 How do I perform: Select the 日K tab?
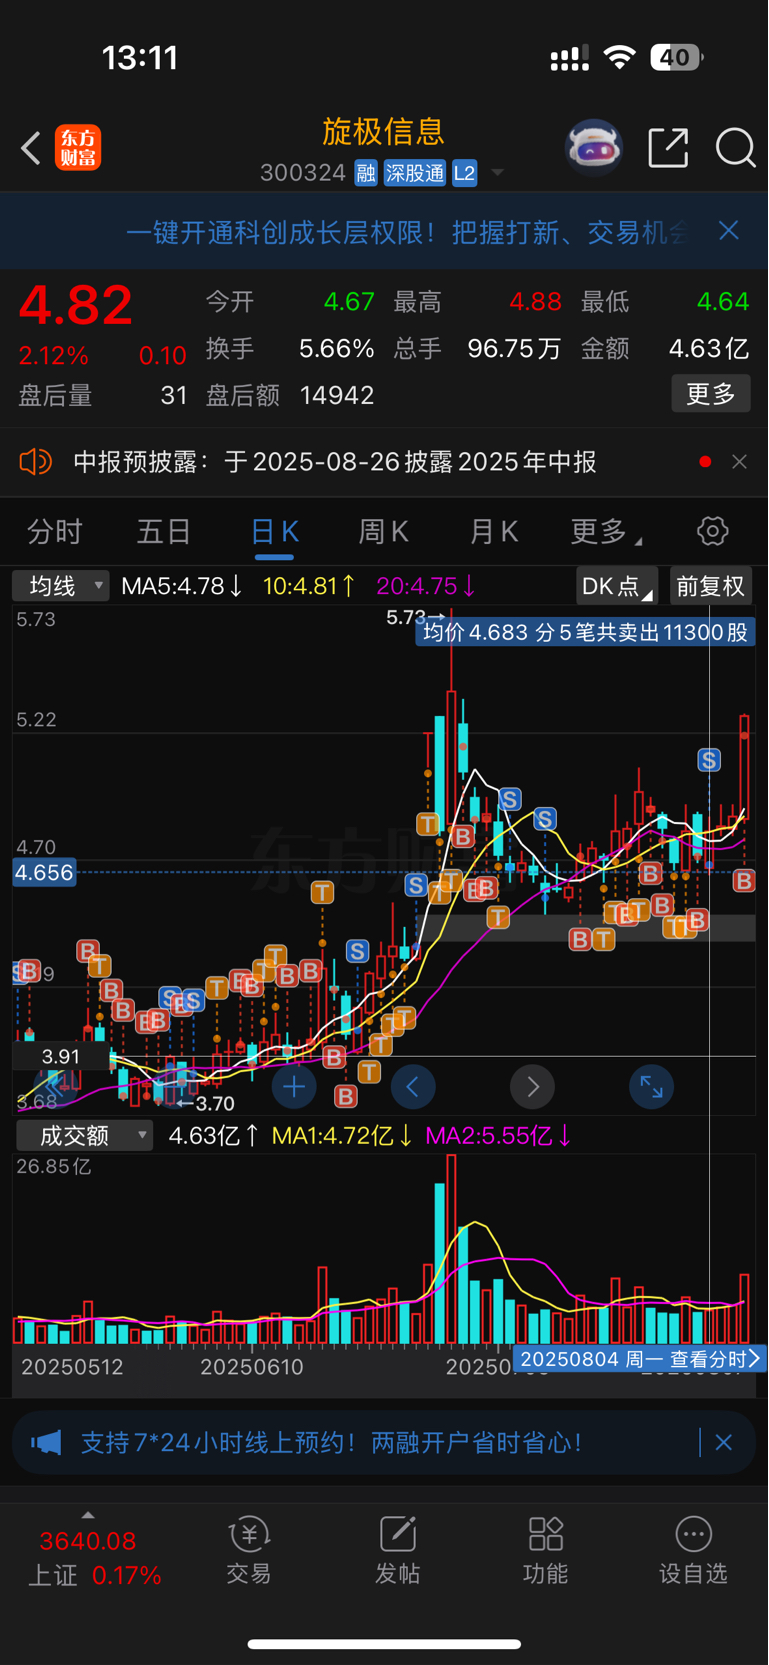point(274,532)
